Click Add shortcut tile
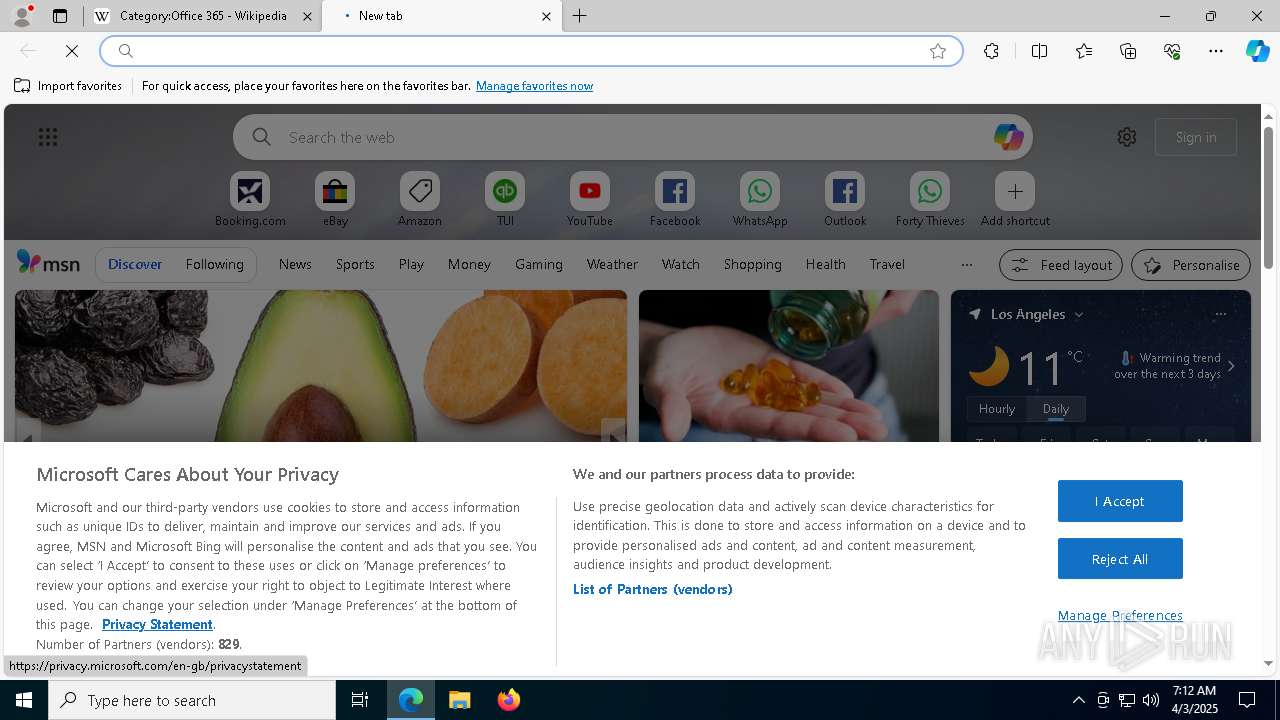 pyautogui.click(x=1015, y=200)
